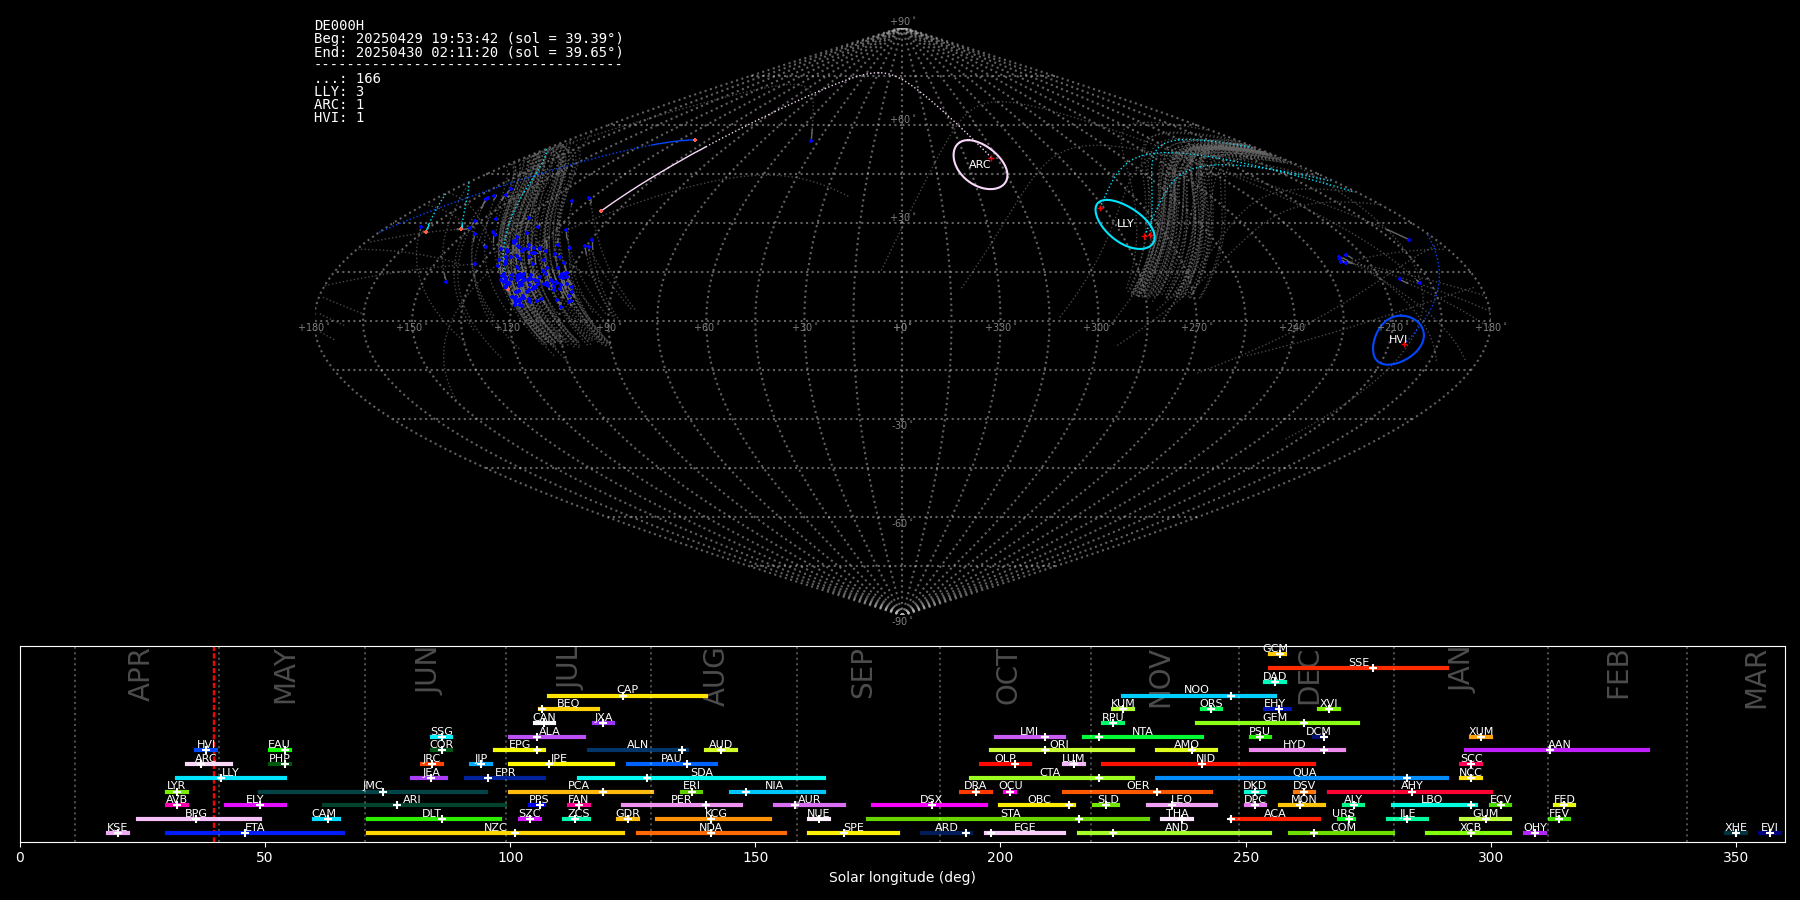Click the OCT month label in timeline
The image size is (1800, 900).
[x=1008, y=677]
